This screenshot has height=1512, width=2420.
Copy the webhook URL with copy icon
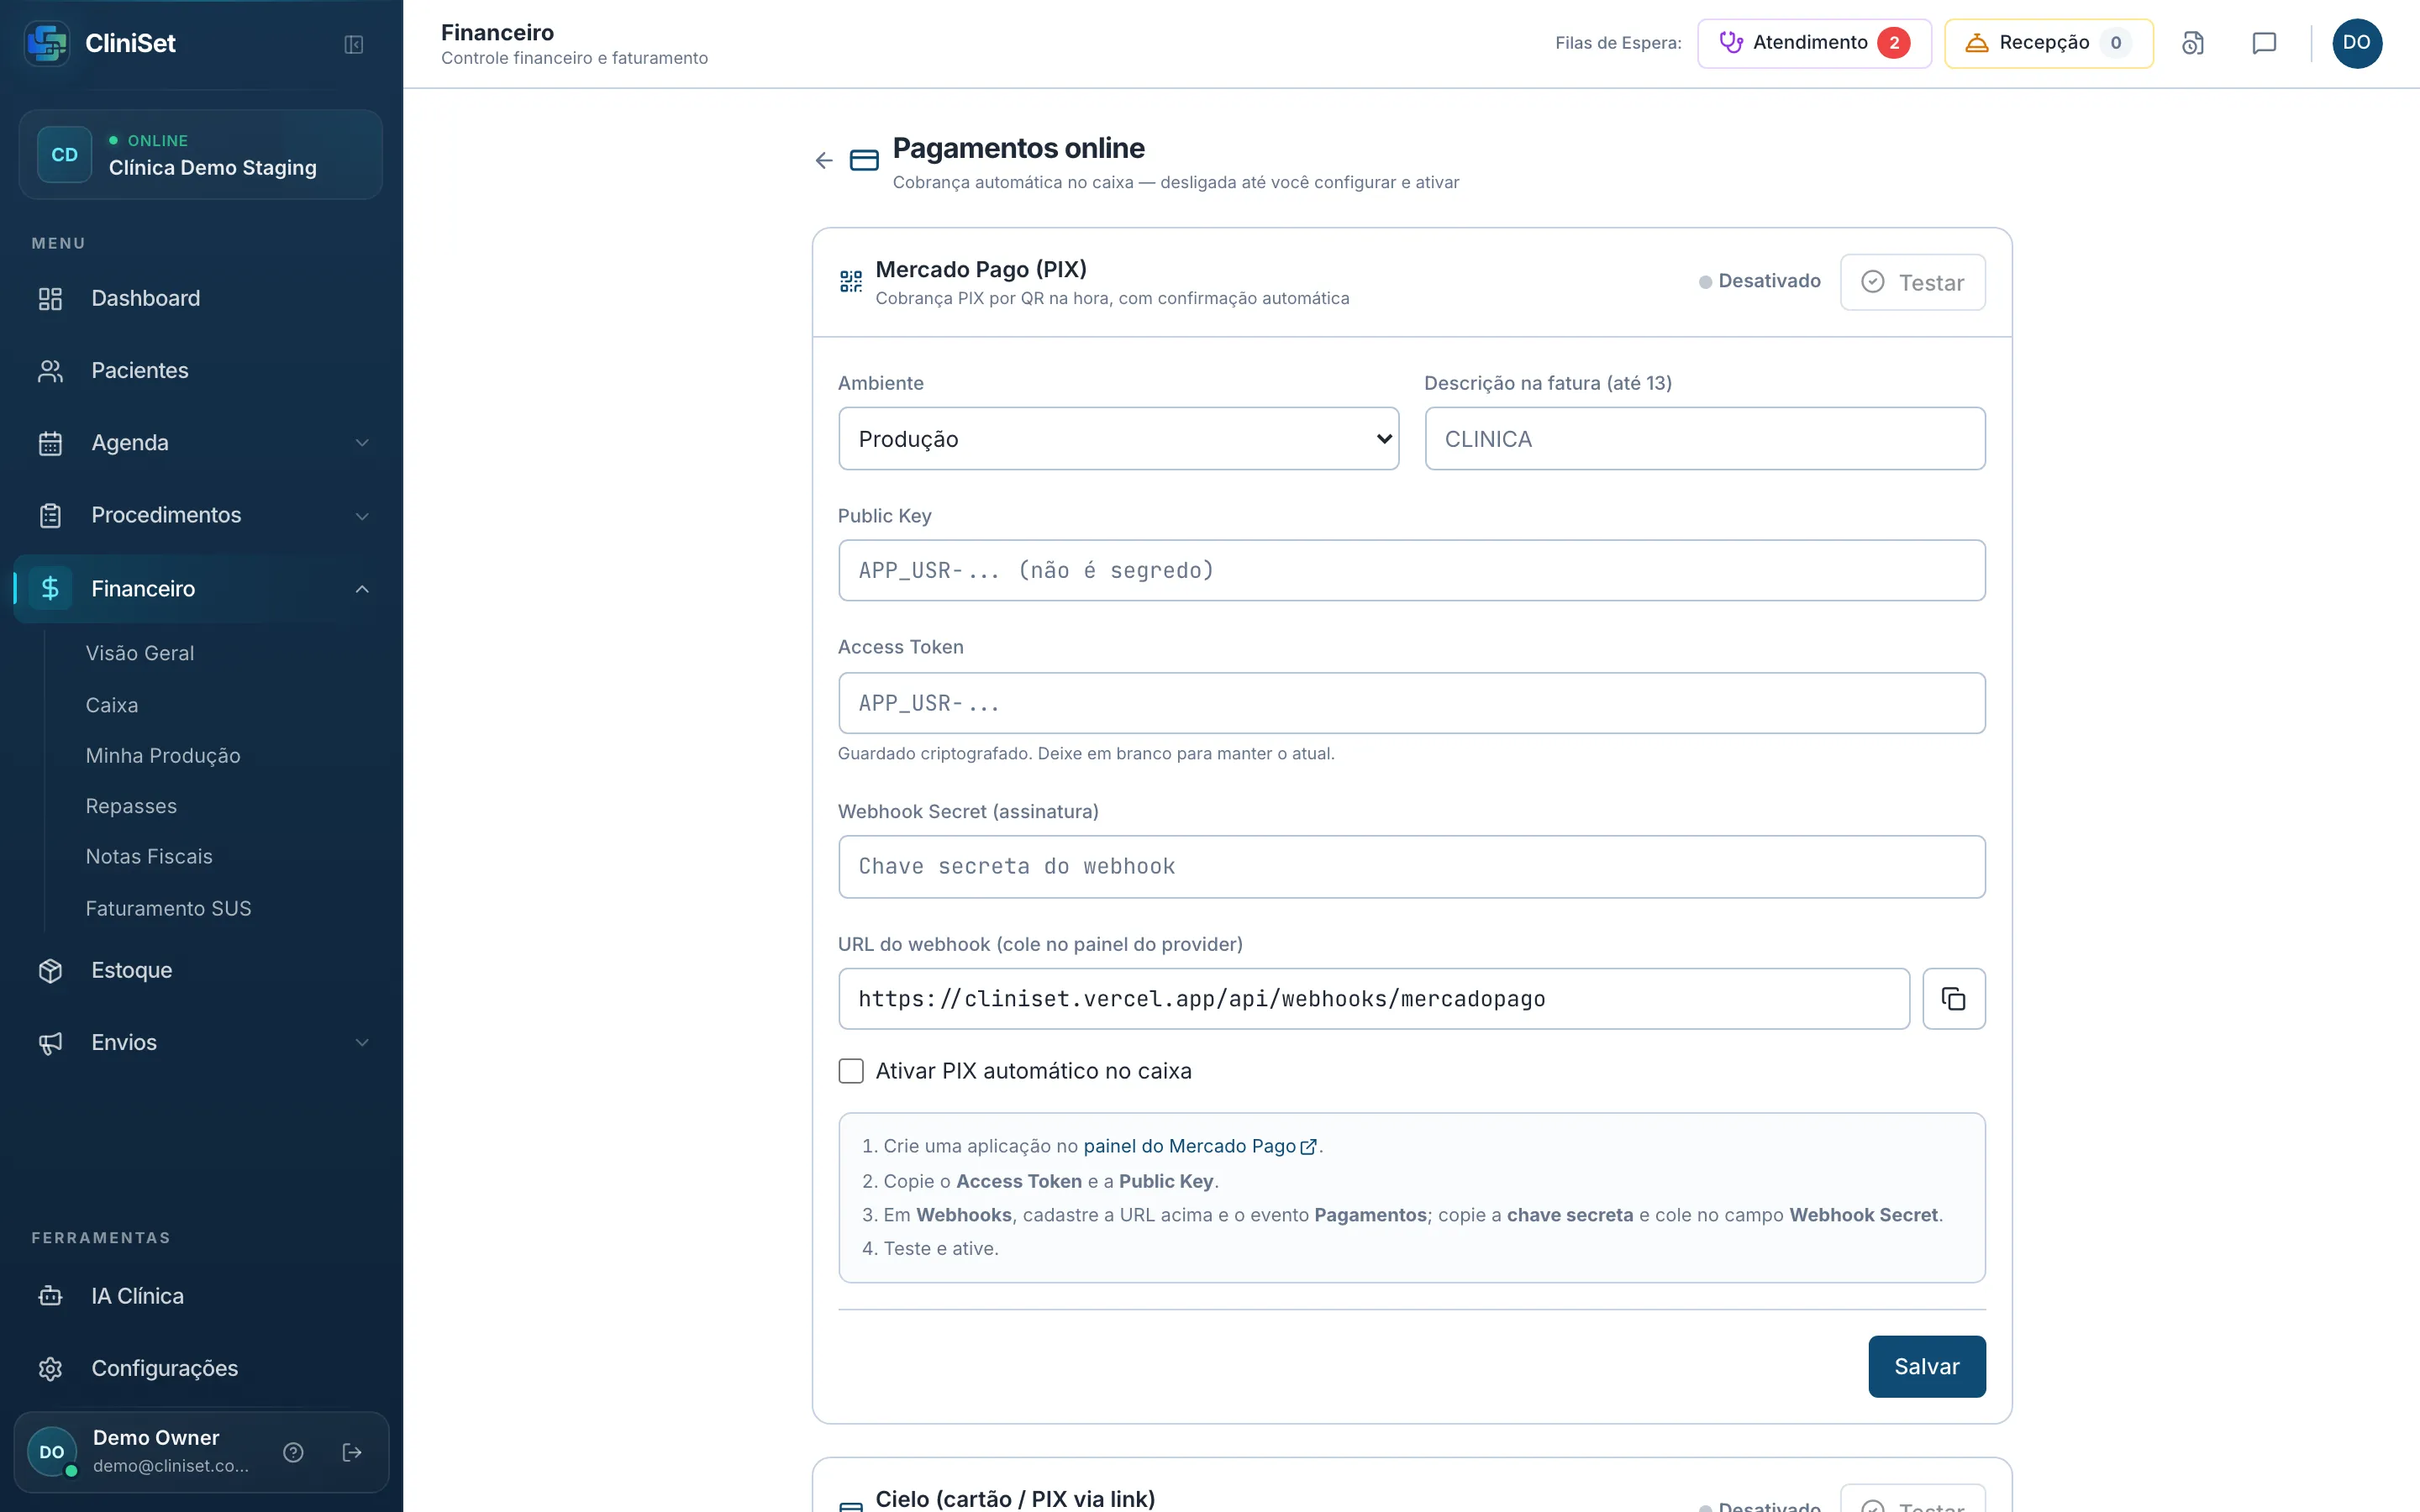[x=1953, y=998]
